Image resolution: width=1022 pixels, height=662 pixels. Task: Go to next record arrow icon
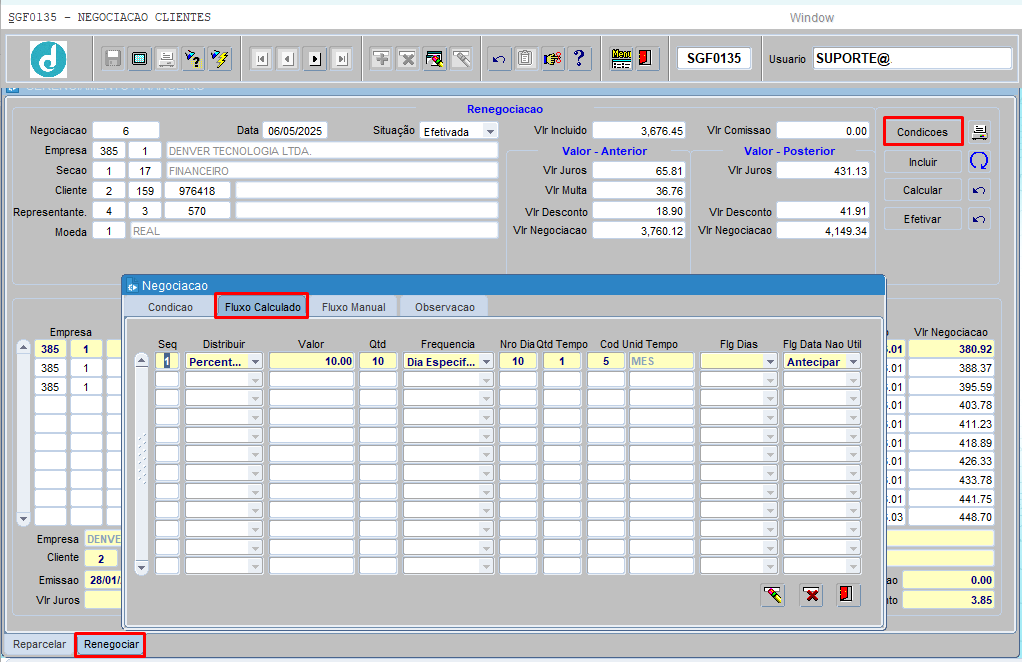(315, 59)
